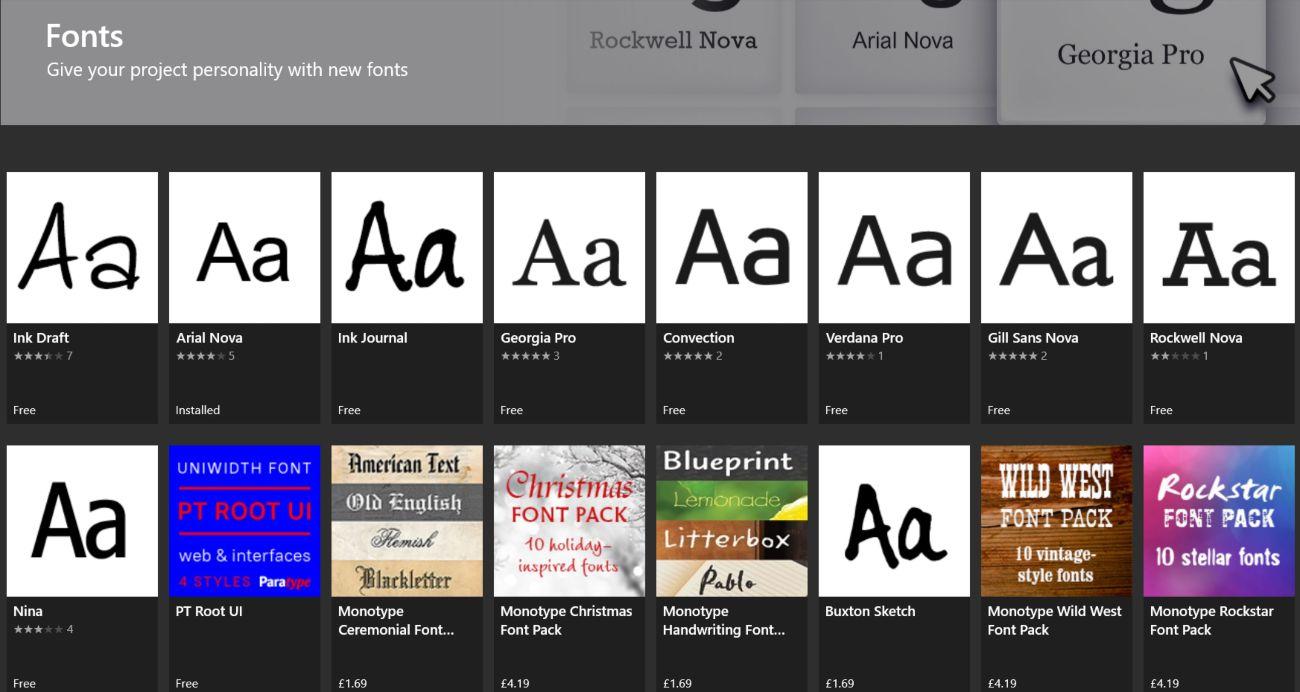Click the Convection font name
1300x692 pixels.
tap(699, 338)
